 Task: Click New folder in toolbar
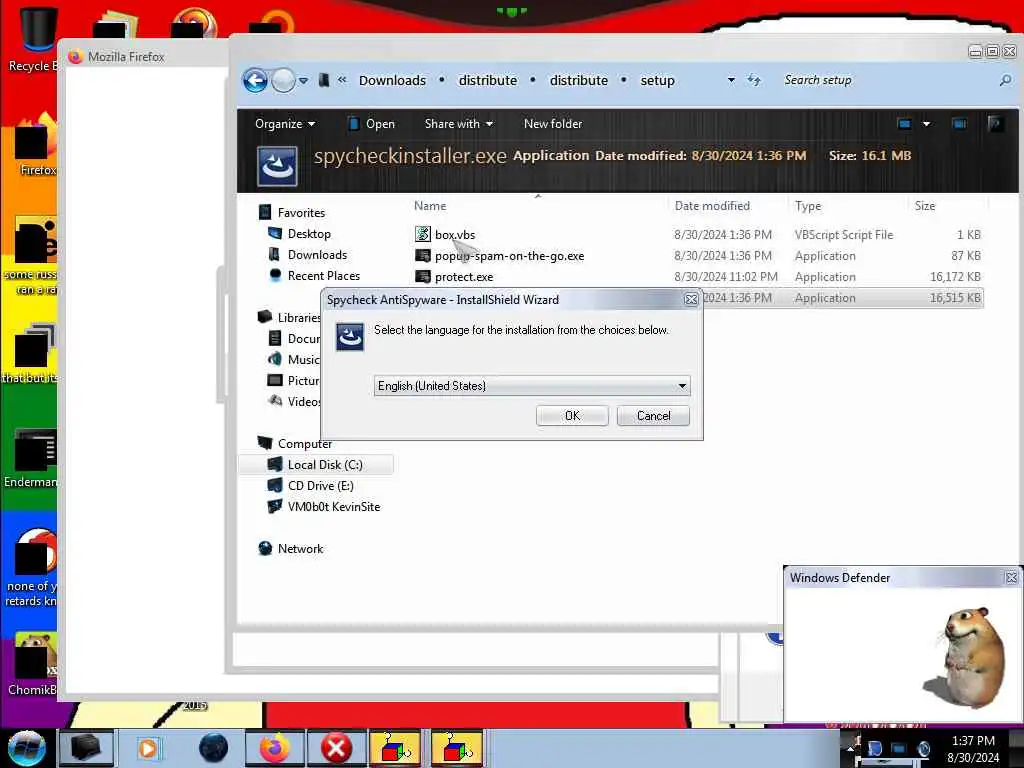pyautogui.click(x=552, y=123)
